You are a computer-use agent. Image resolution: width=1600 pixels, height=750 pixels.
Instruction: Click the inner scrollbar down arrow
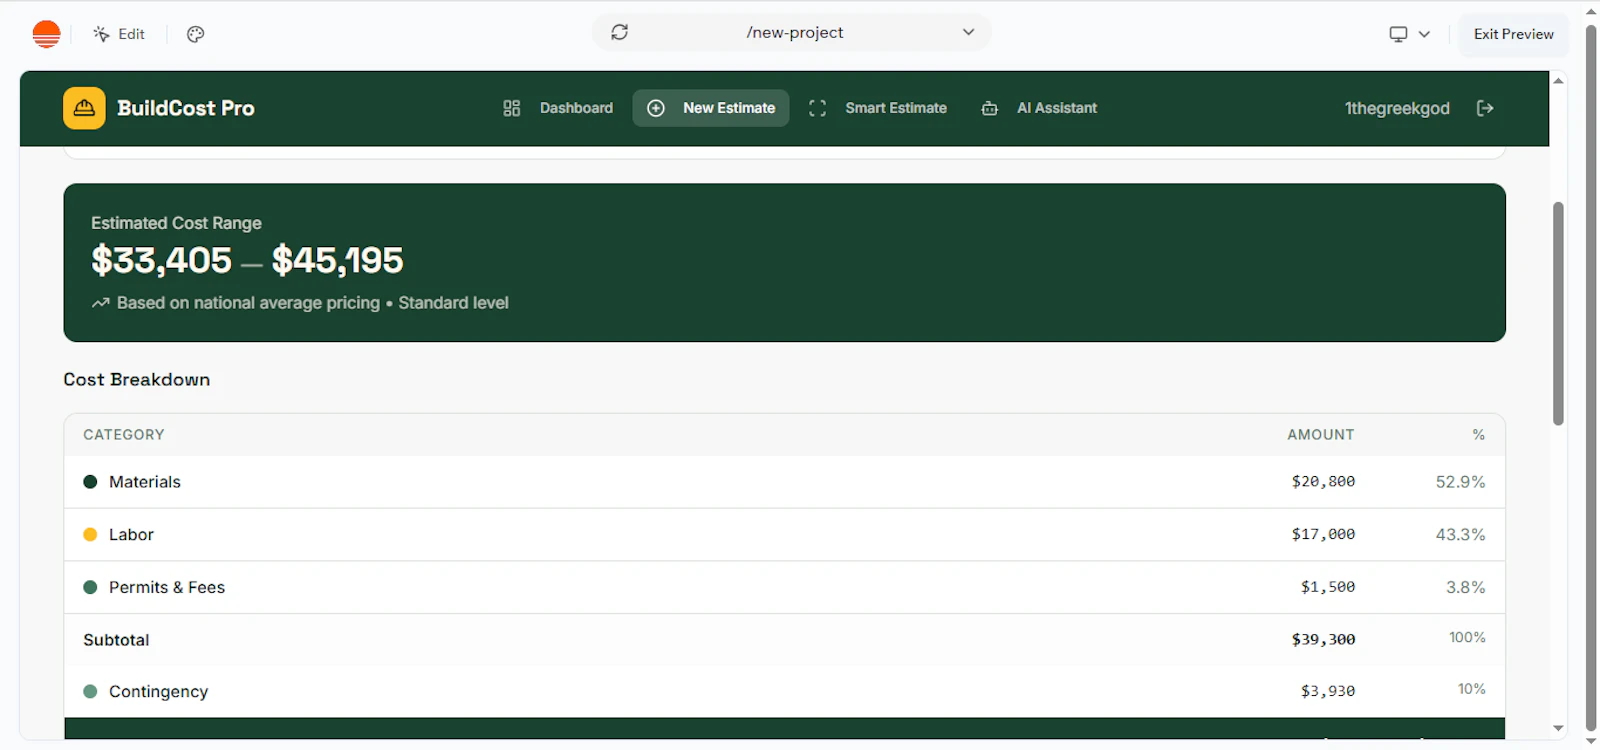click(x=1558, y=729)
